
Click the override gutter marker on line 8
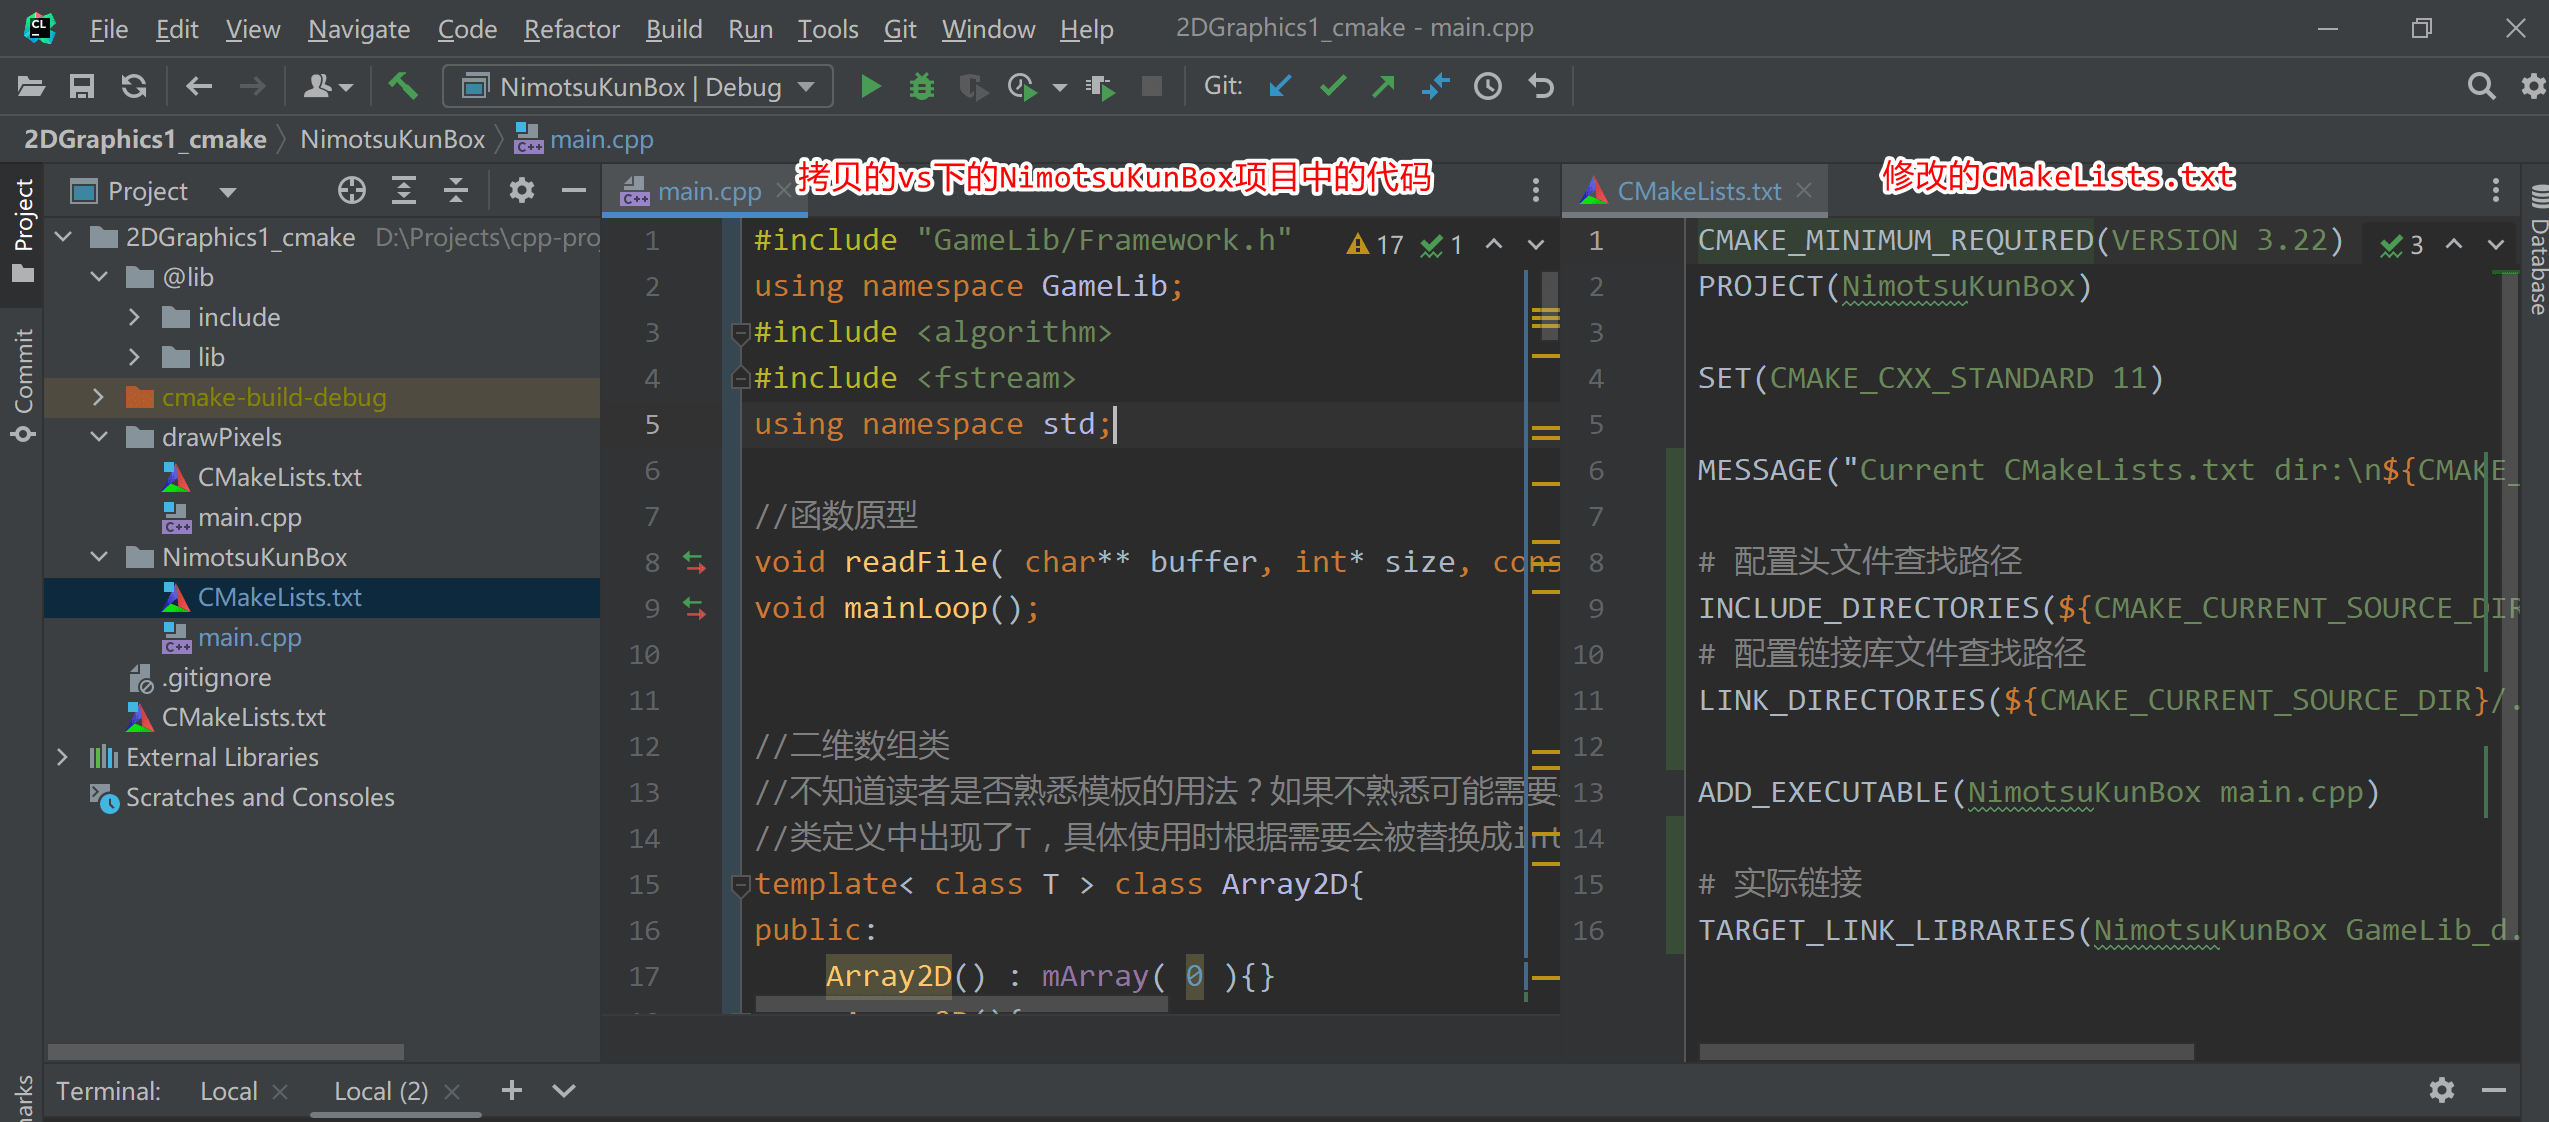(694, 562)
